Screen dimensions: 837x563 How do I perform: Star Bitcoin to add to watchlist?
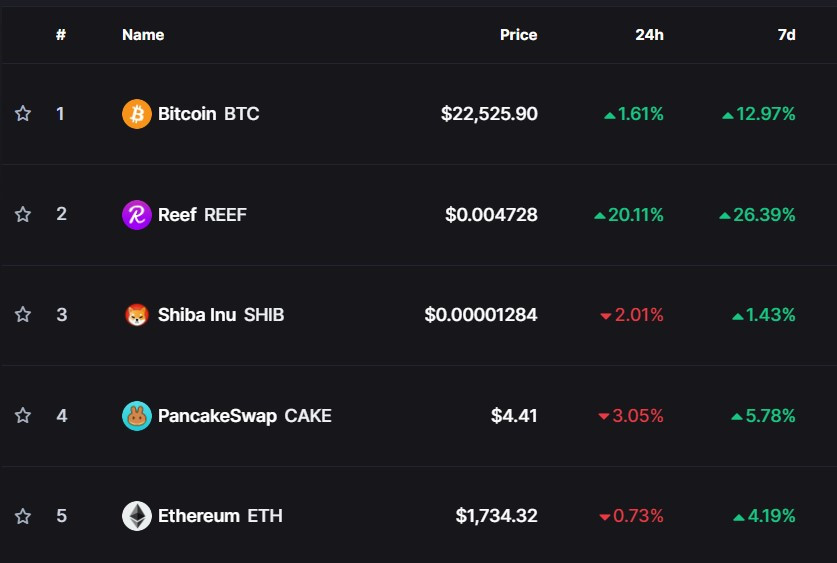pos(23,114)
